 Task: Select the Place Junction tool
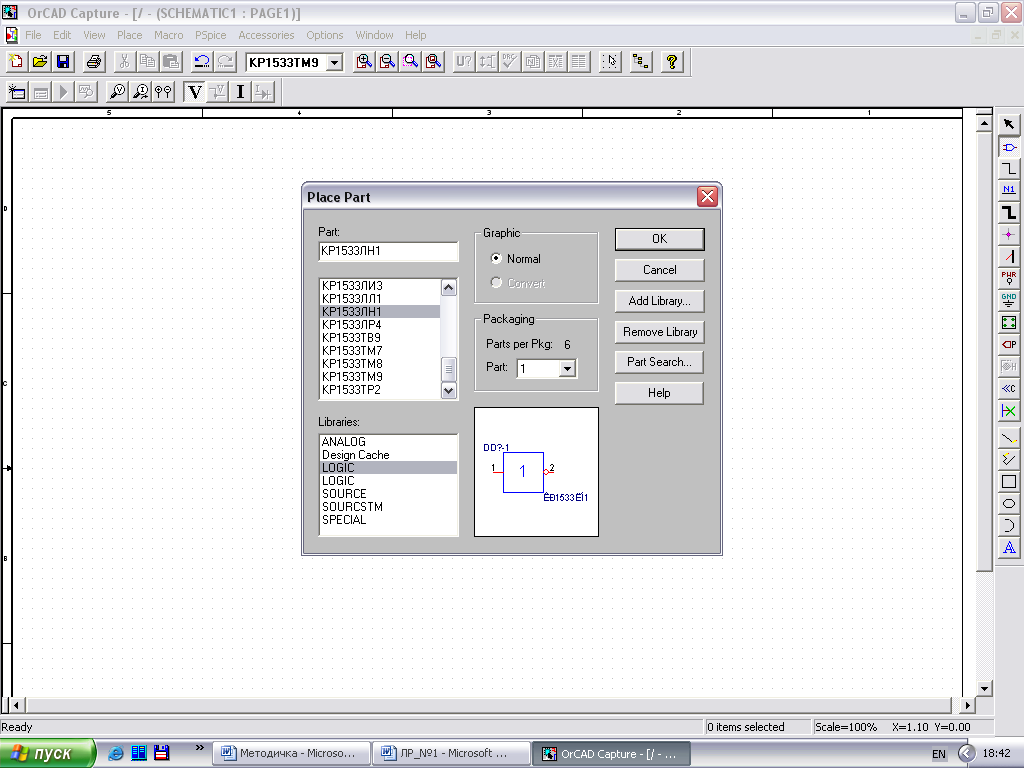coord(1009,234)
